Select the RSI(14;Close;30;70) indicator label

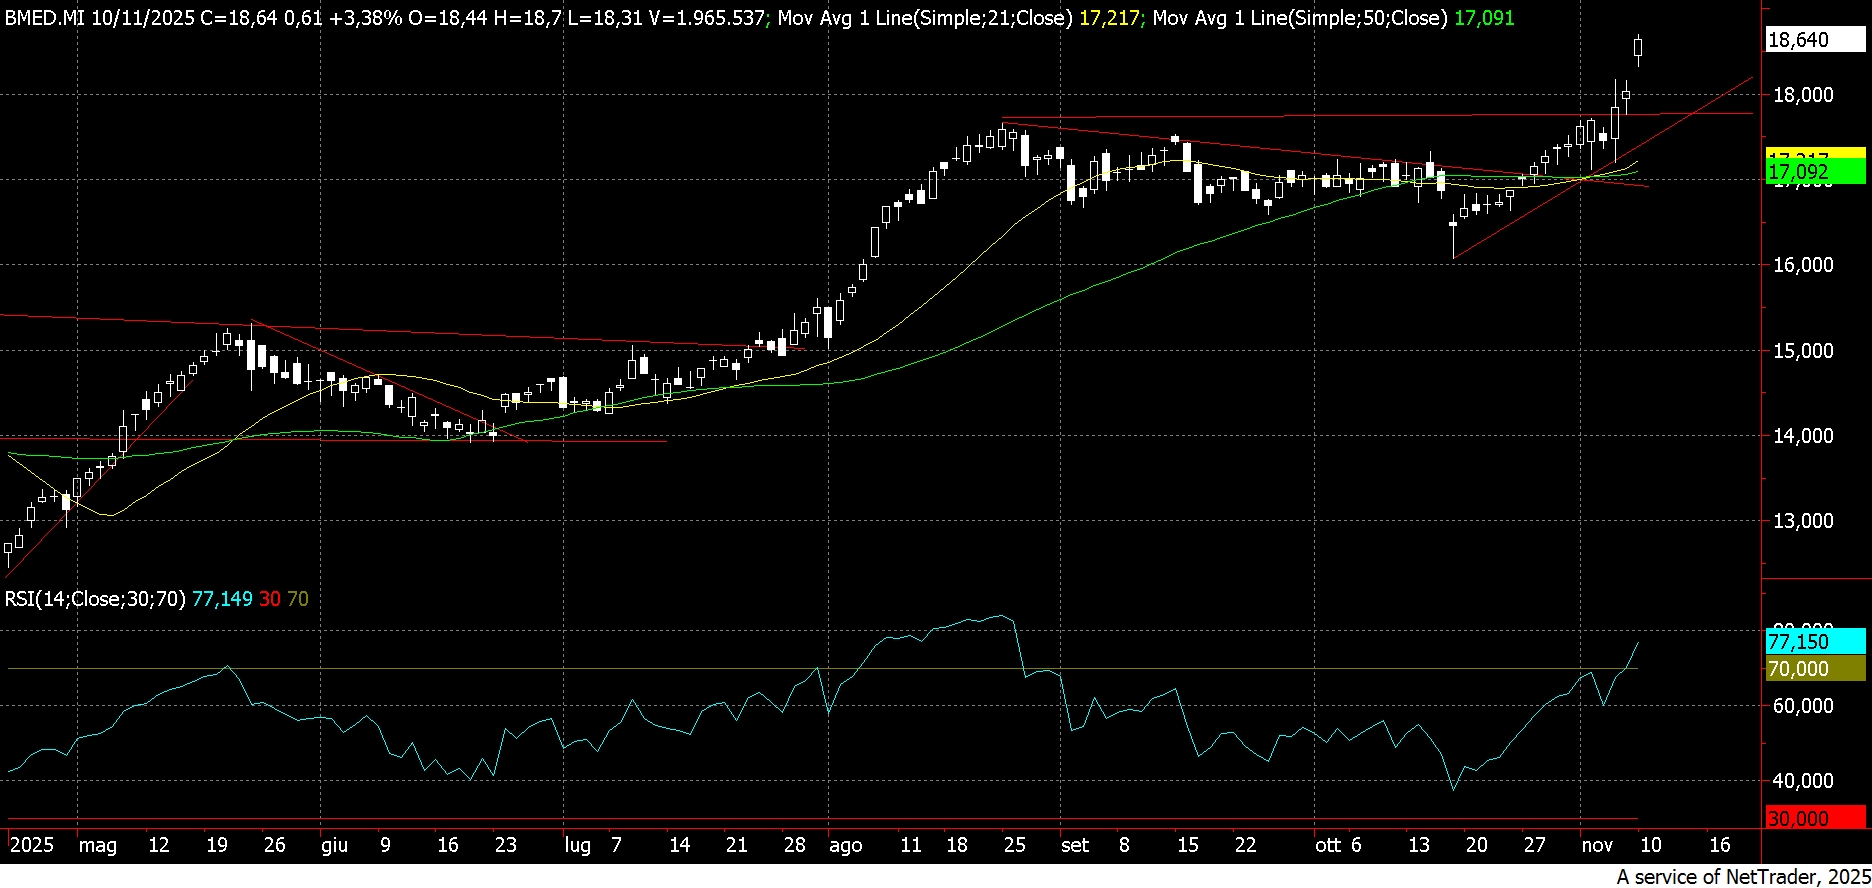click(x=95, y=599)
